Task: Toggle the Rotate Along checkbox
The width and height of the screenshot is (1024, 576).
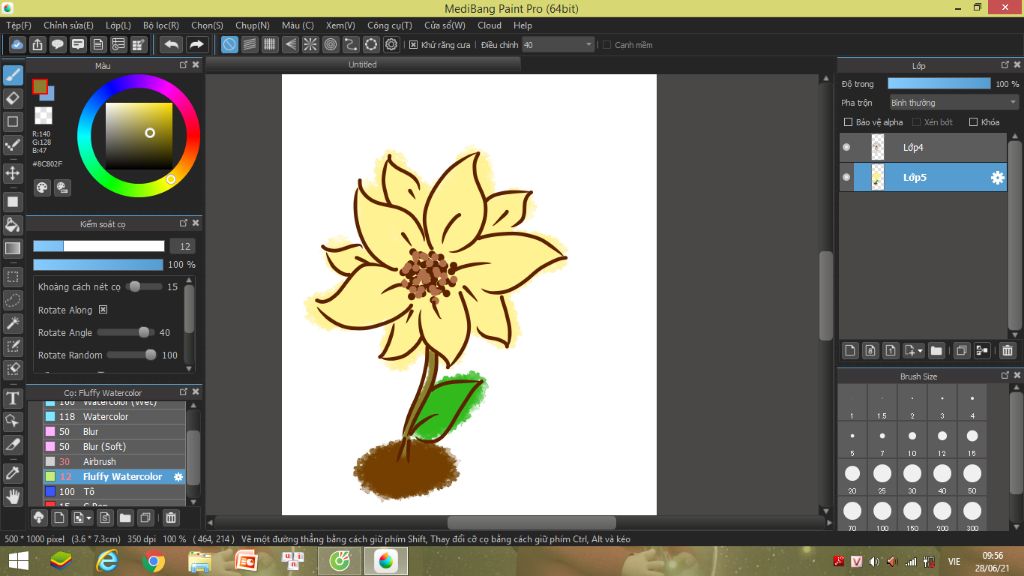Action: tap(103, 310)
